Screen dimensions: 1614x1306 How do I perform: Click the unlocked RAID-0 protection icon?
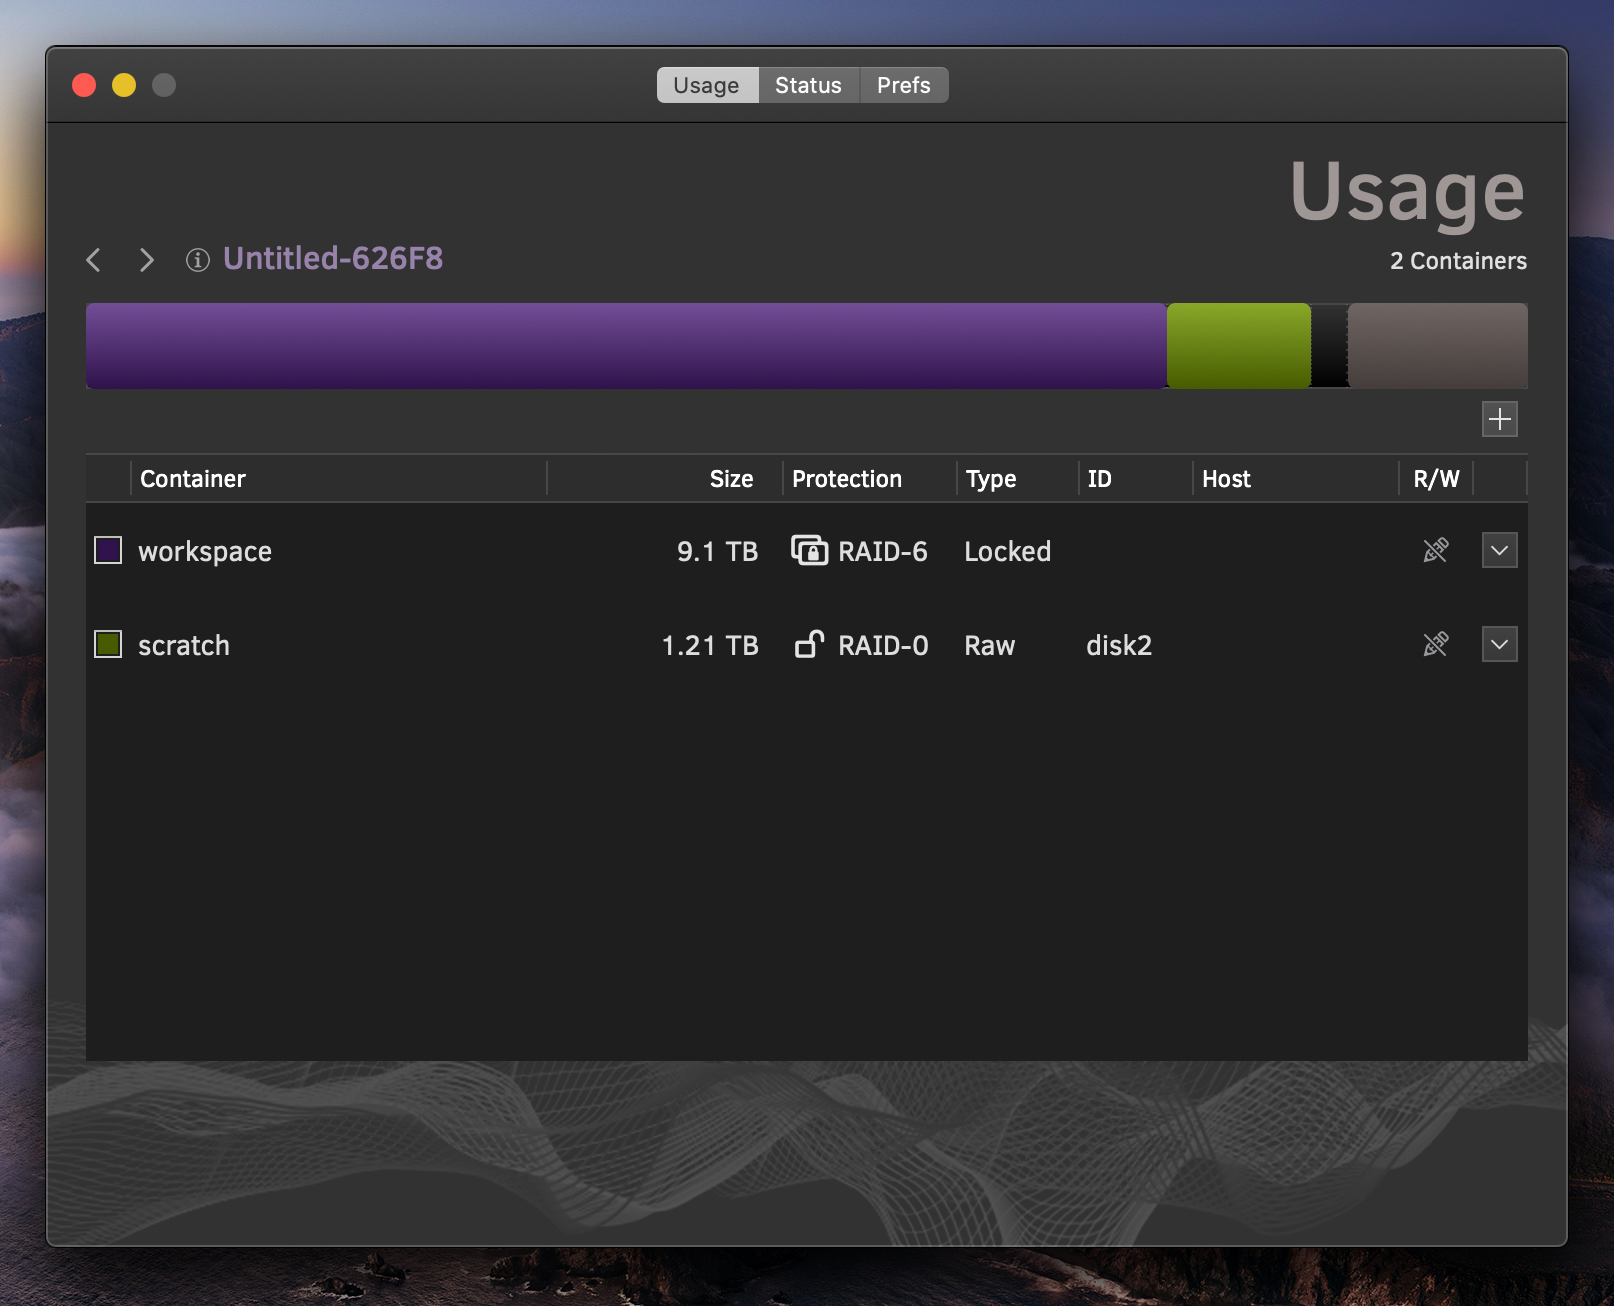click(809, 645)
